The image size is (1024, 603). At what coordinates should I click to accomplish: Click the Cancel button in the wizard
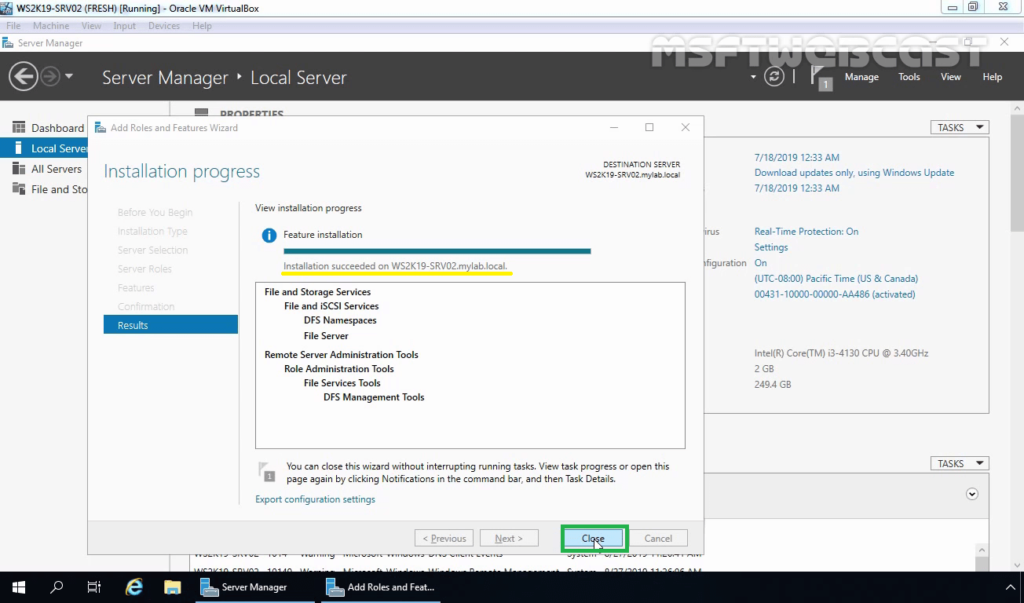tap(658, 538)
